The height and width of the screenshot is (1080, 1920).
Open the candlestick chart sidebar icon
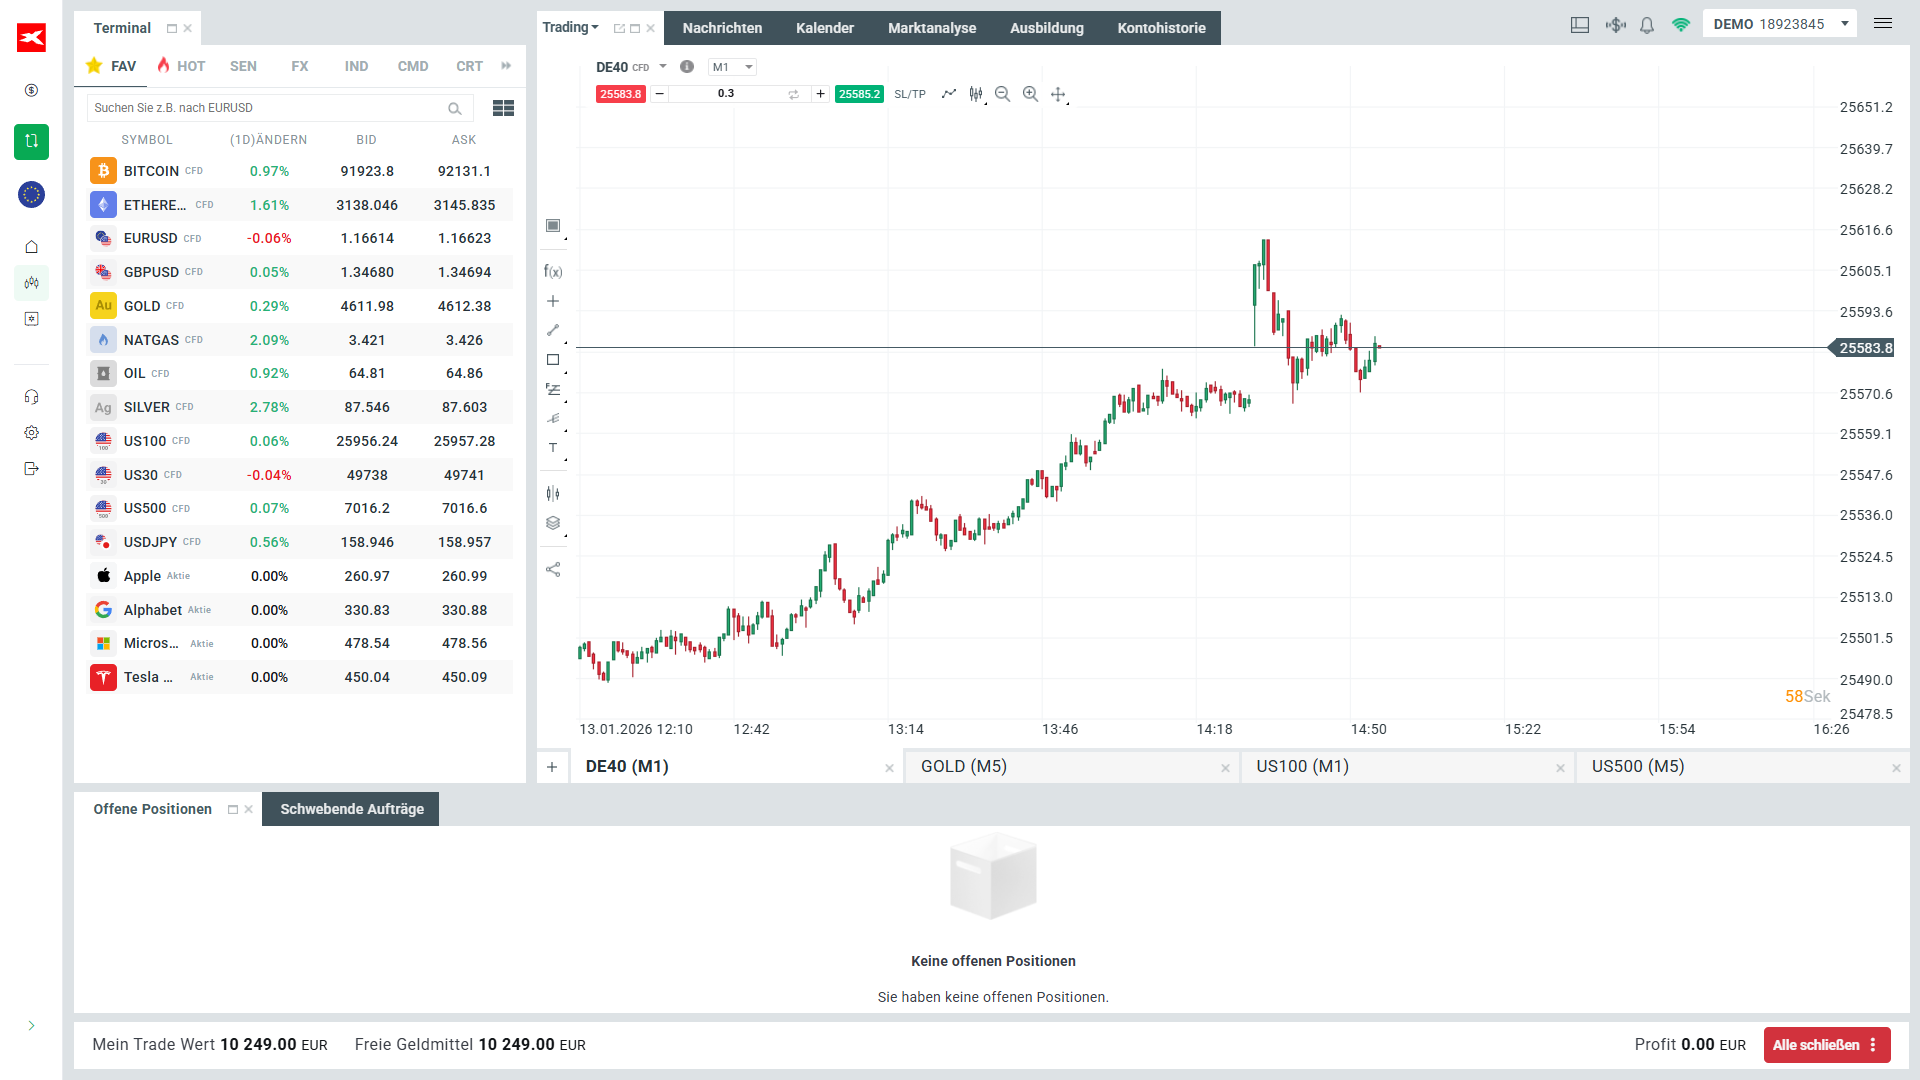pyautogui.click(x=31, y=283)
